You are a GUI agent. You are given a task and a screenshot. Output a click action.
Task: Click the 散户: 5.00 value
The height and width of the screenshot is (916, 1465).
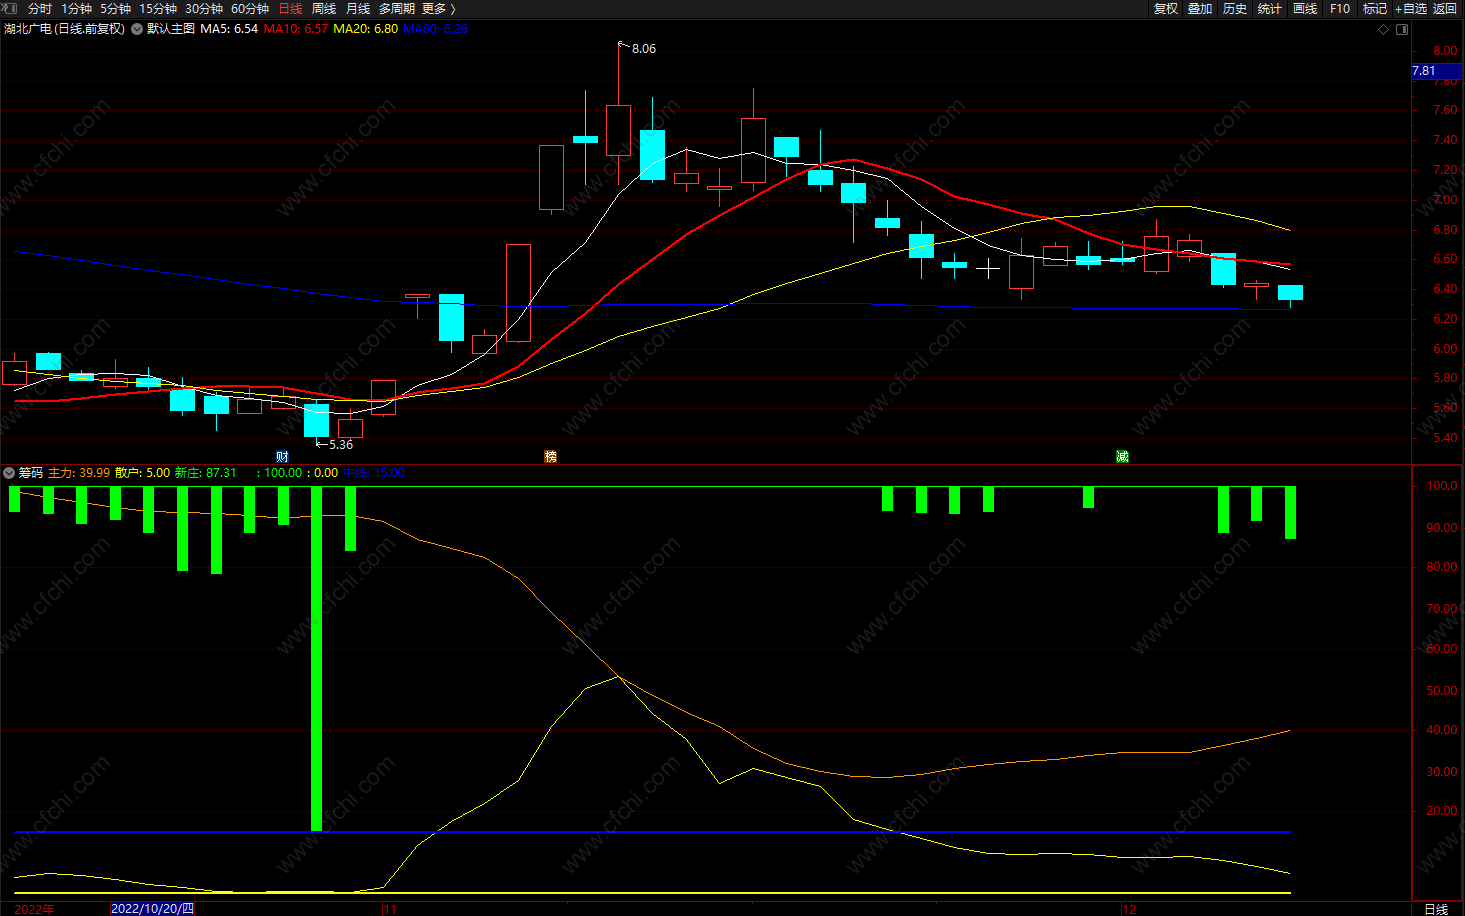click(x=142, y=473)
